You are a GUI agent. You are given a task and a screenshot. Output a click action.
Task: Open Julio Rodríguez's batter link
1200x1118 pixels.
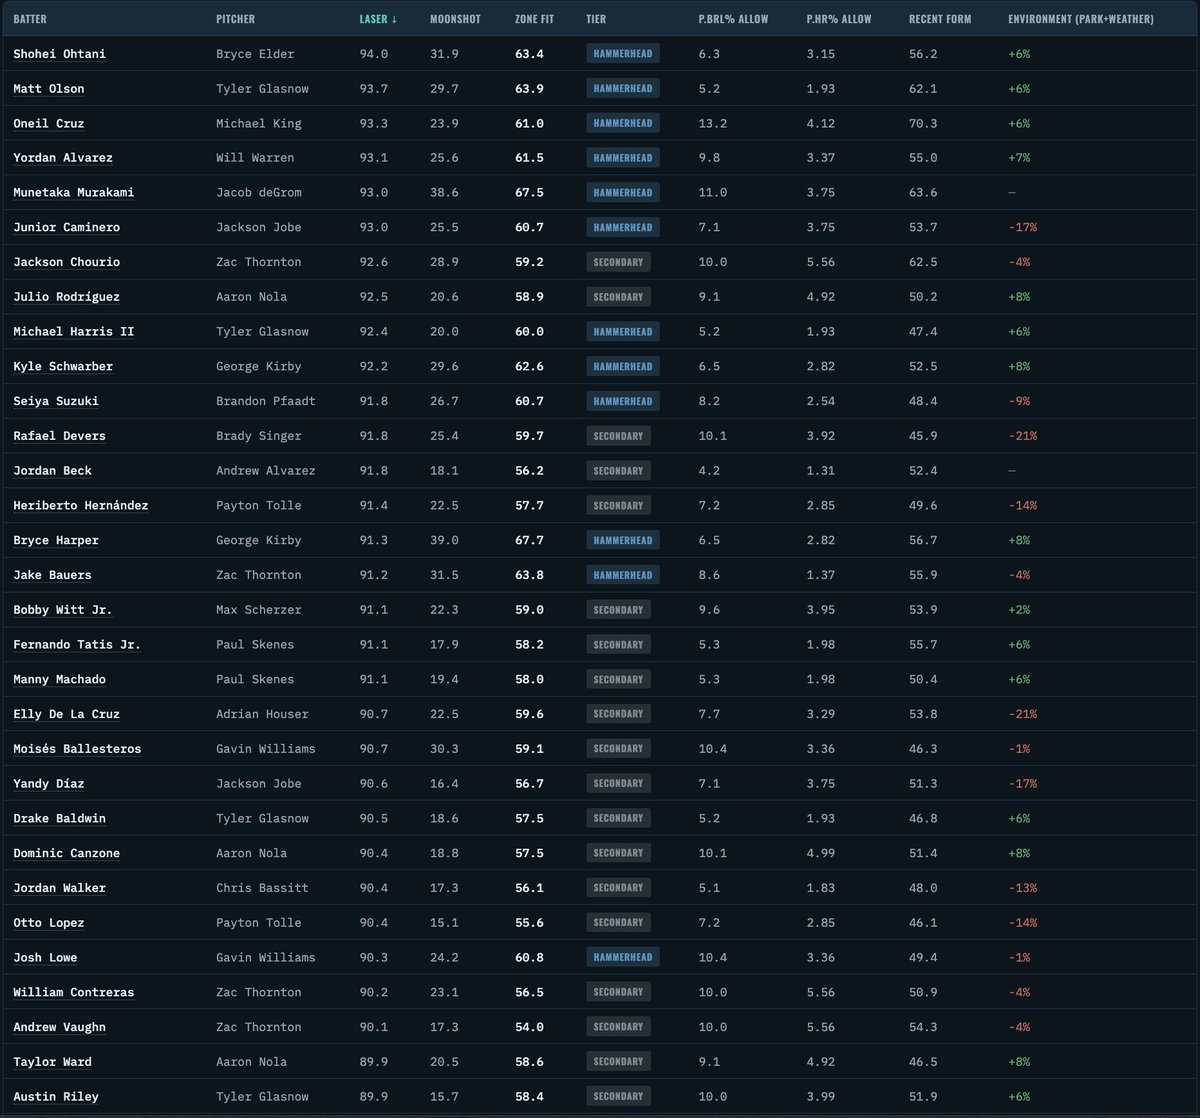[66, 297]
